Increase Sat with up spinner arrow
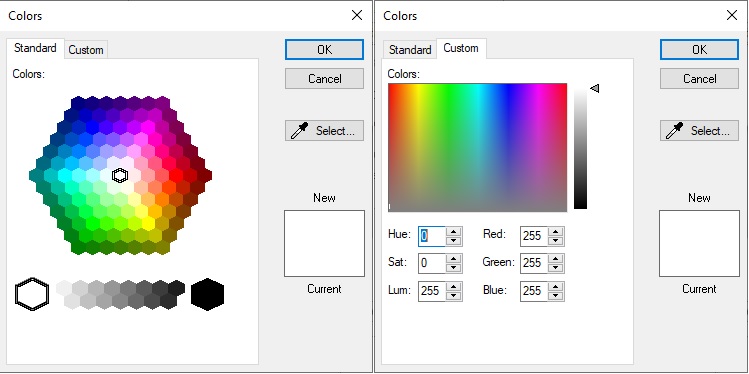The height and width of the screenshot is (374, 749). click(454, 258)
